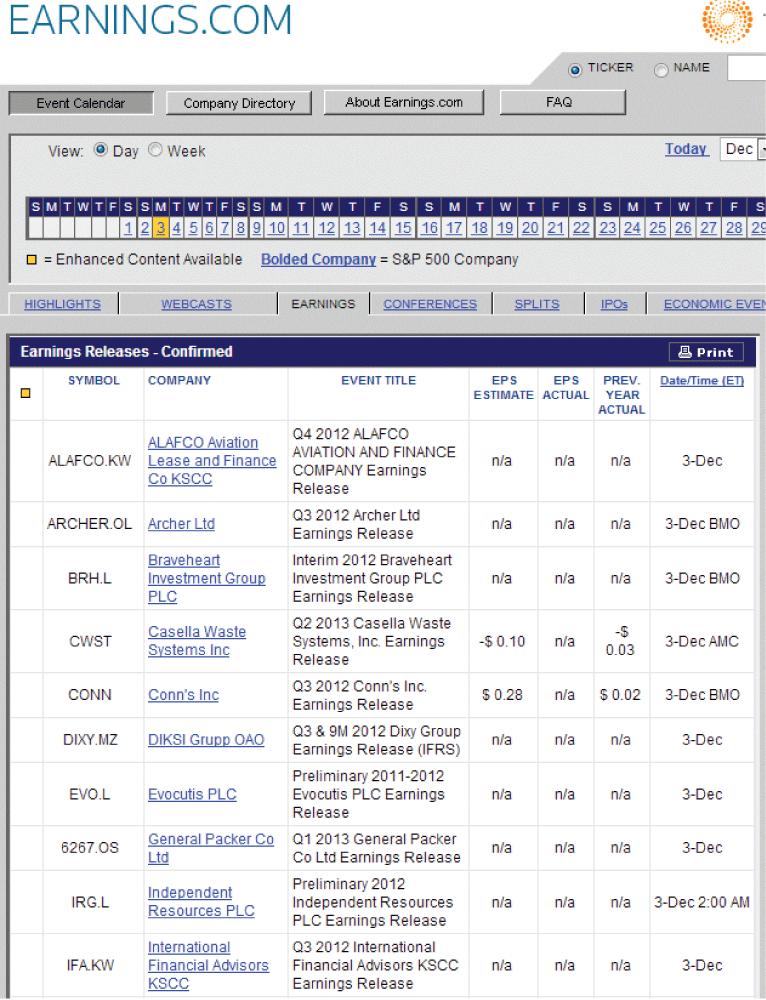Open the Conn's Inc company link
This screenshot has height=1000, width=766.
pos(183,695)
